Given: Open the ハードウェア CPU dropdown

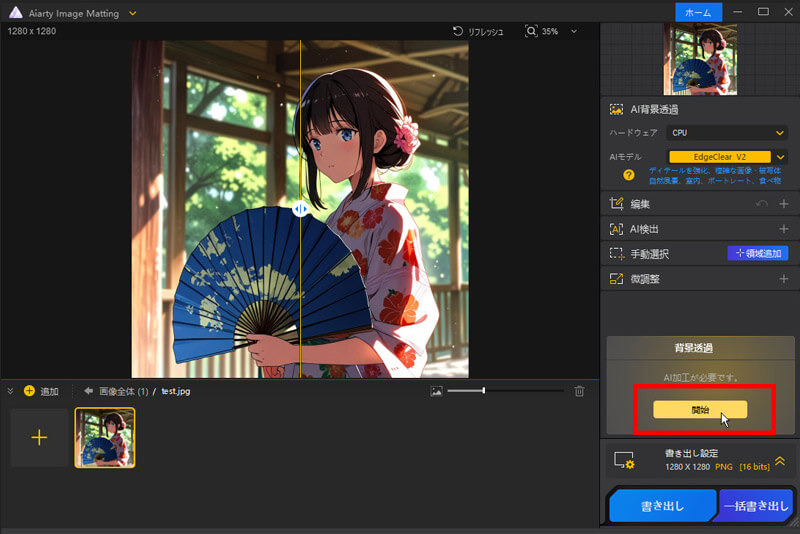Looking at the screenshot, I should tap(727, 133).
